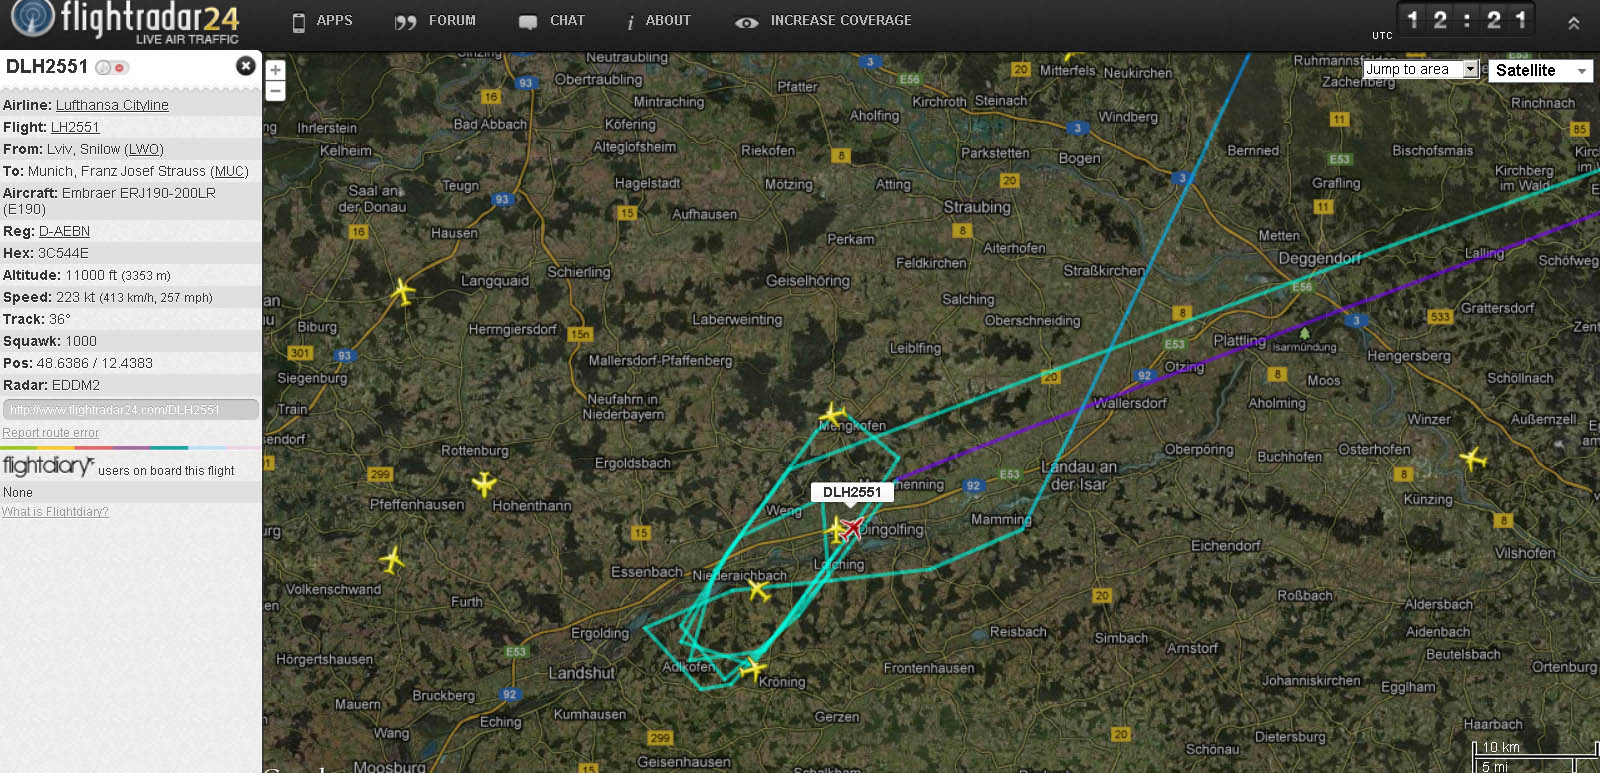The height and width of the screenshot is (773, 1600).
Task: Zoom in on the map
Action: (275, 71)
